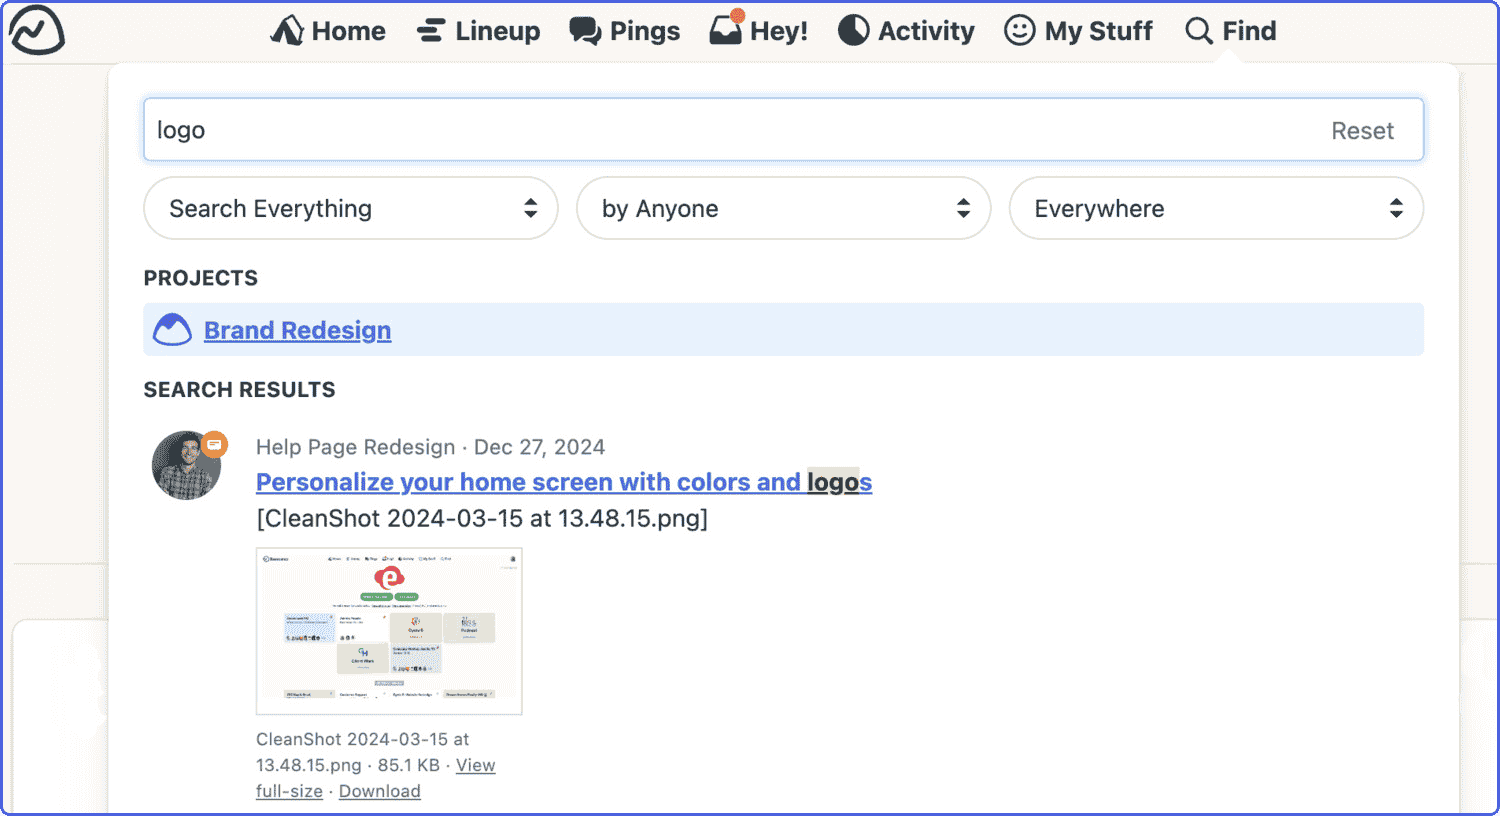The height and width of the screenshot is (816, 1500).
Task: Click the Find search menu
Action: point(1230,31)
